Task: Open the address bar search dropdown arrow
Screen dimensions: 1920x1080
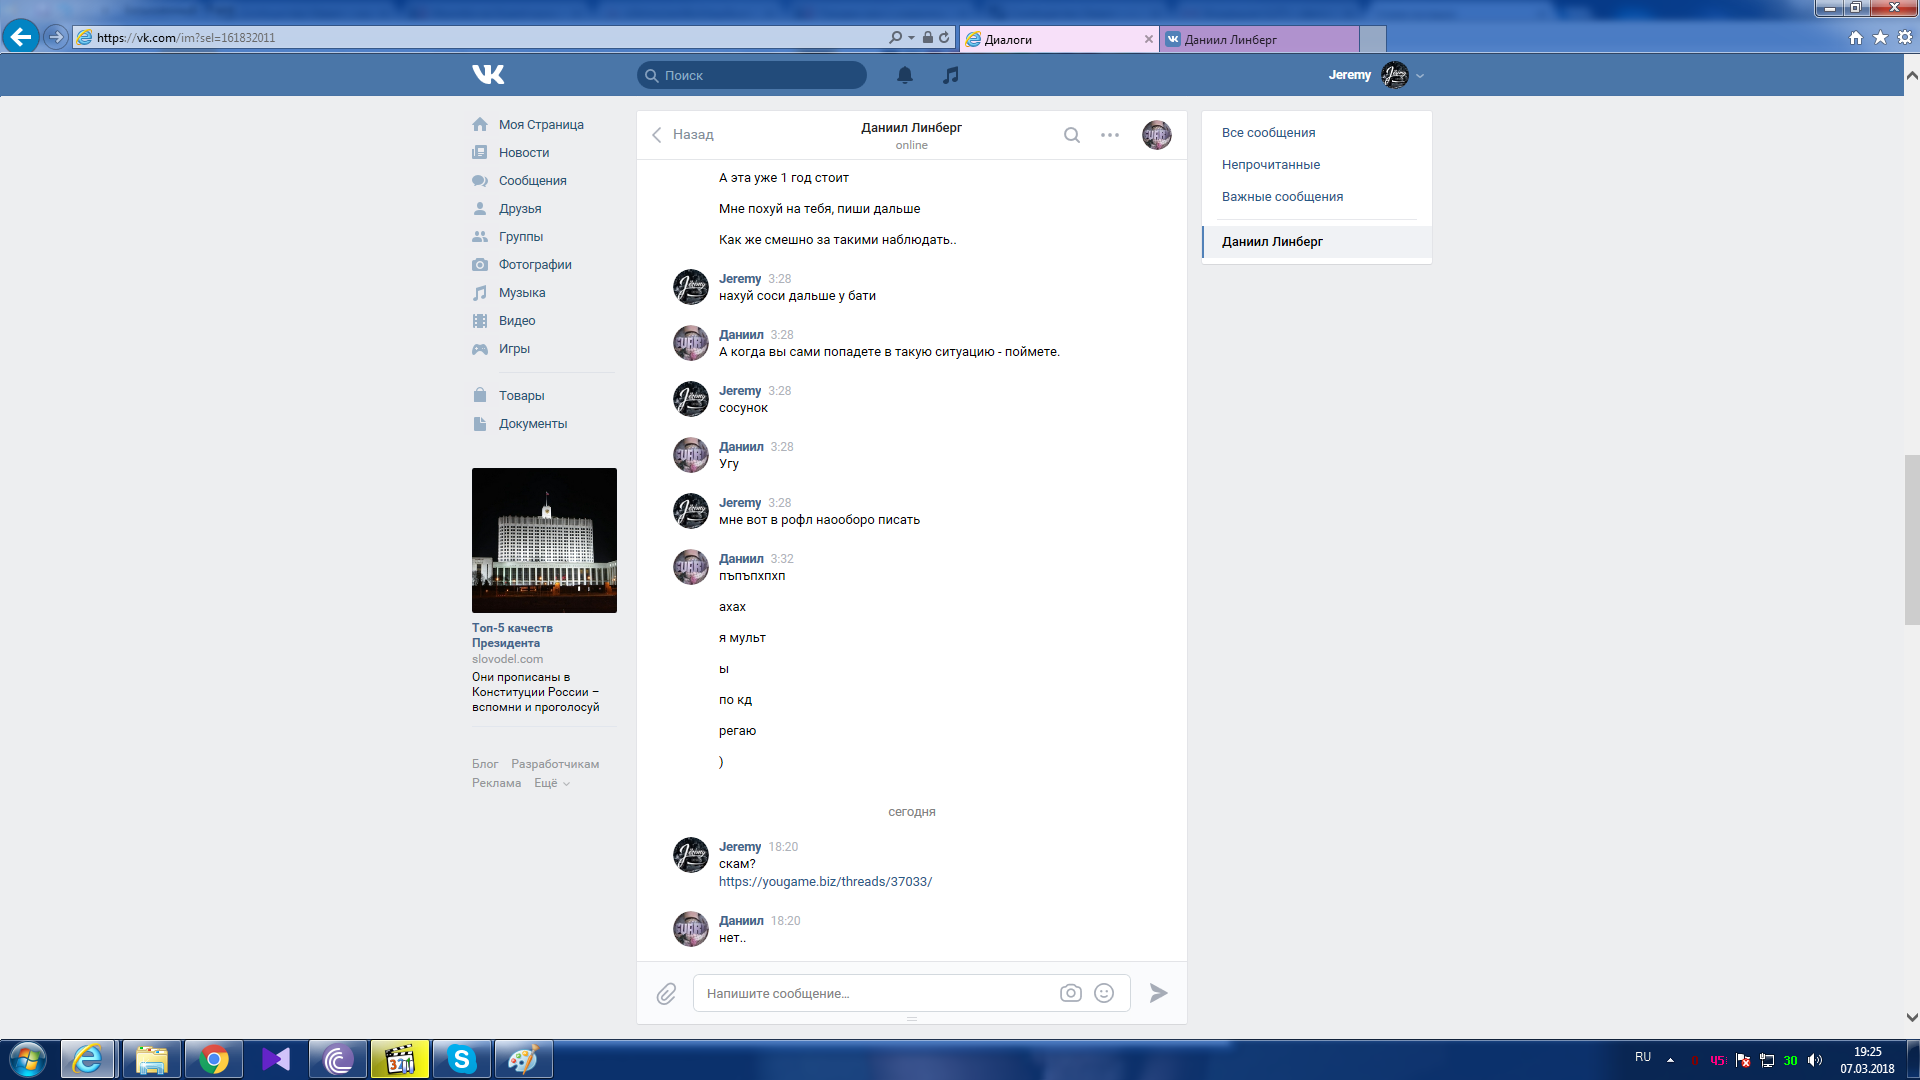Action: point(911,38)
